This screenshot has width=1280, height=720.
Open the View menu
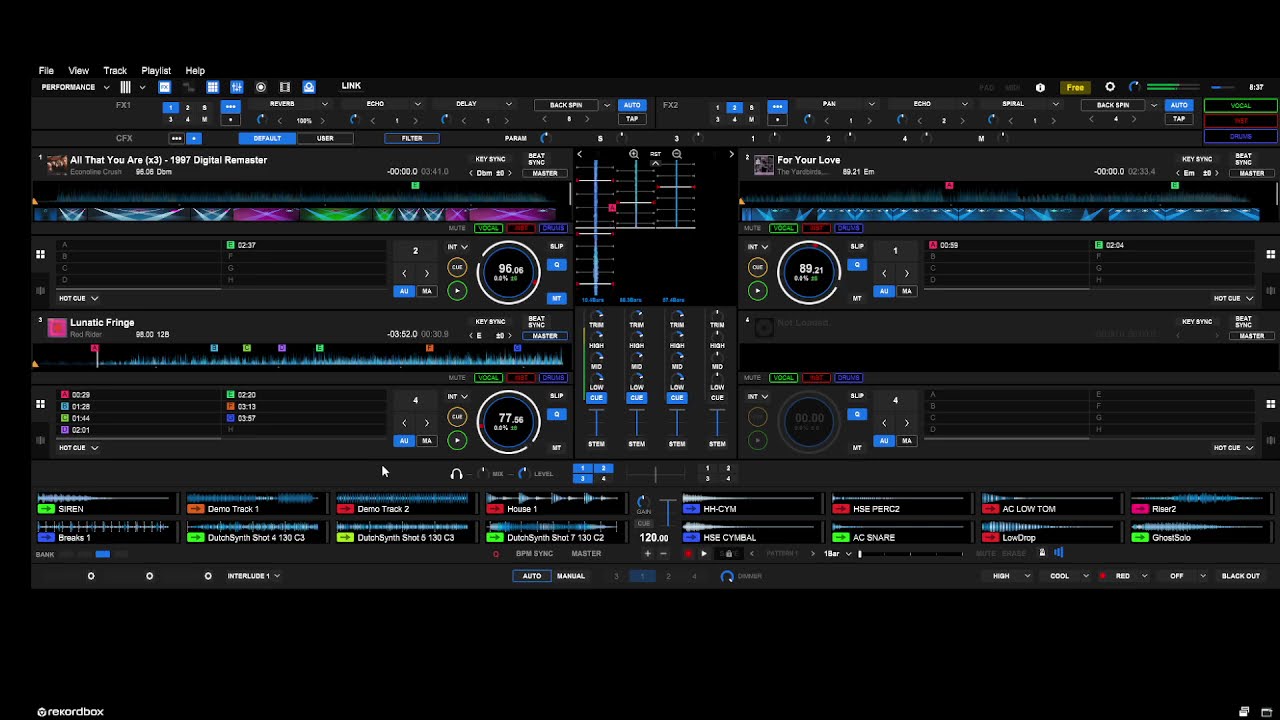[78, 71]
